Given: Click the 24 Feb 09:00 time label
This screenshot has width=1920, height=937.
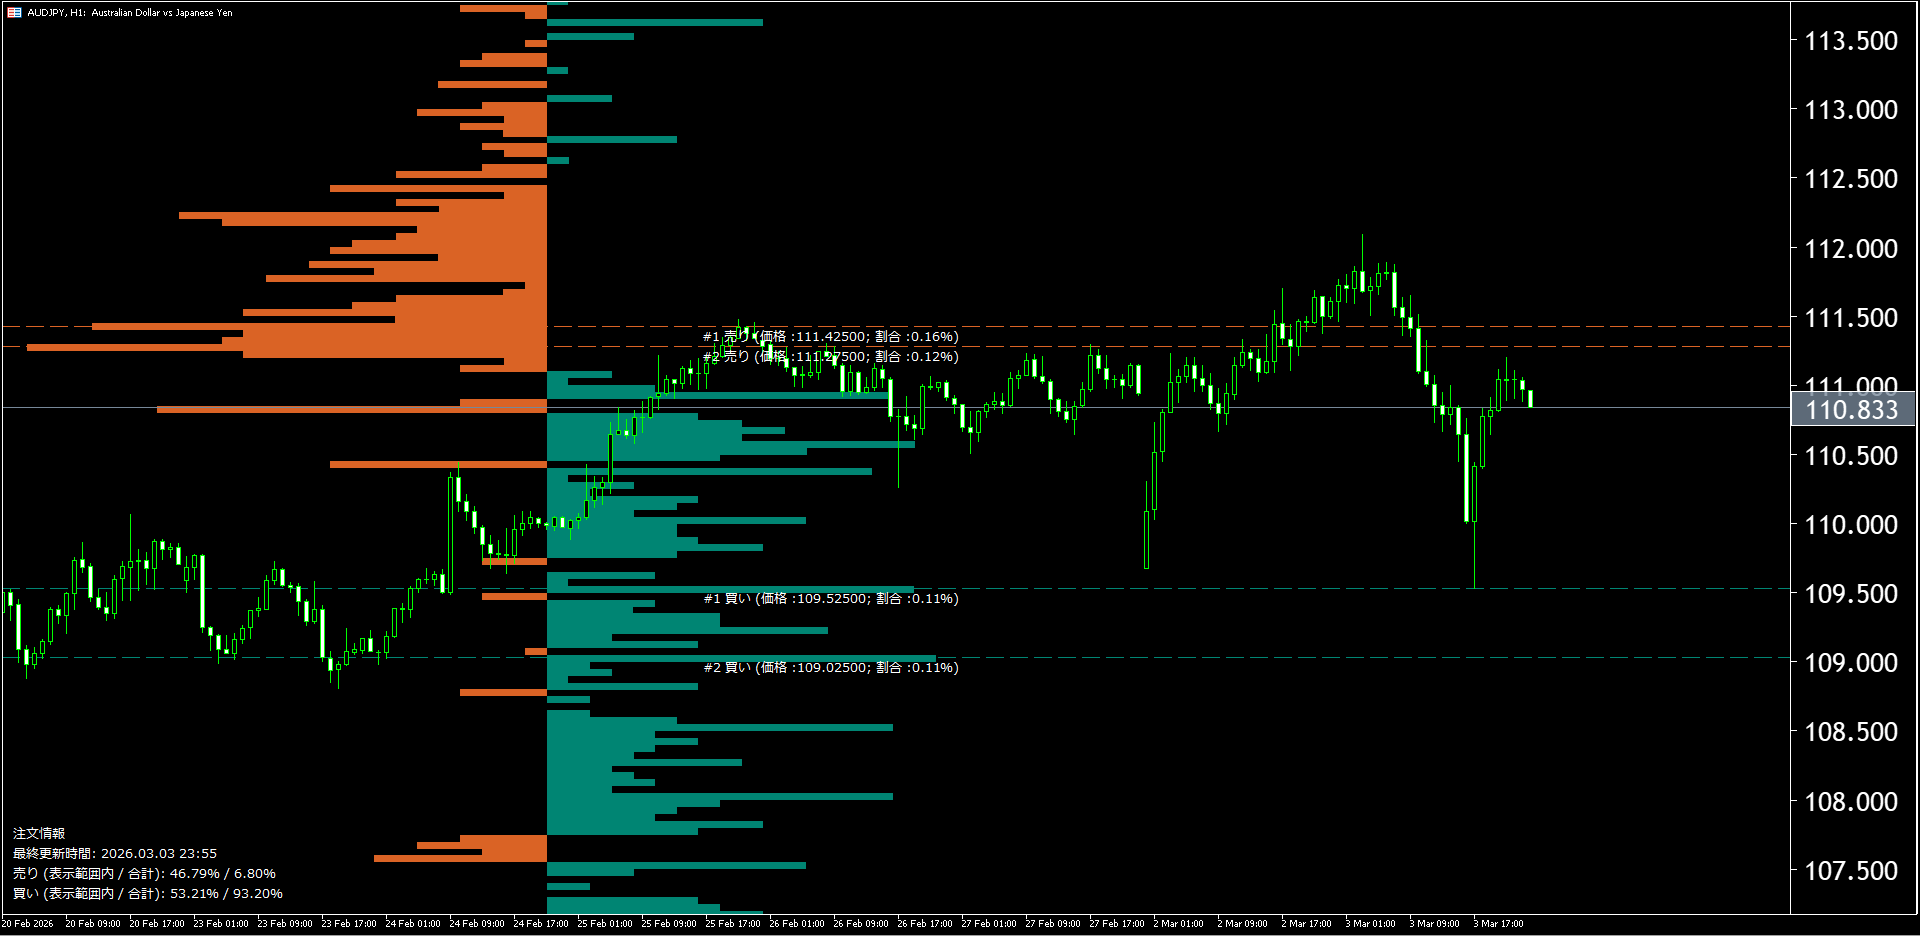Looking at the screenshot, I should pyautogui.click(x=477, y=924).
